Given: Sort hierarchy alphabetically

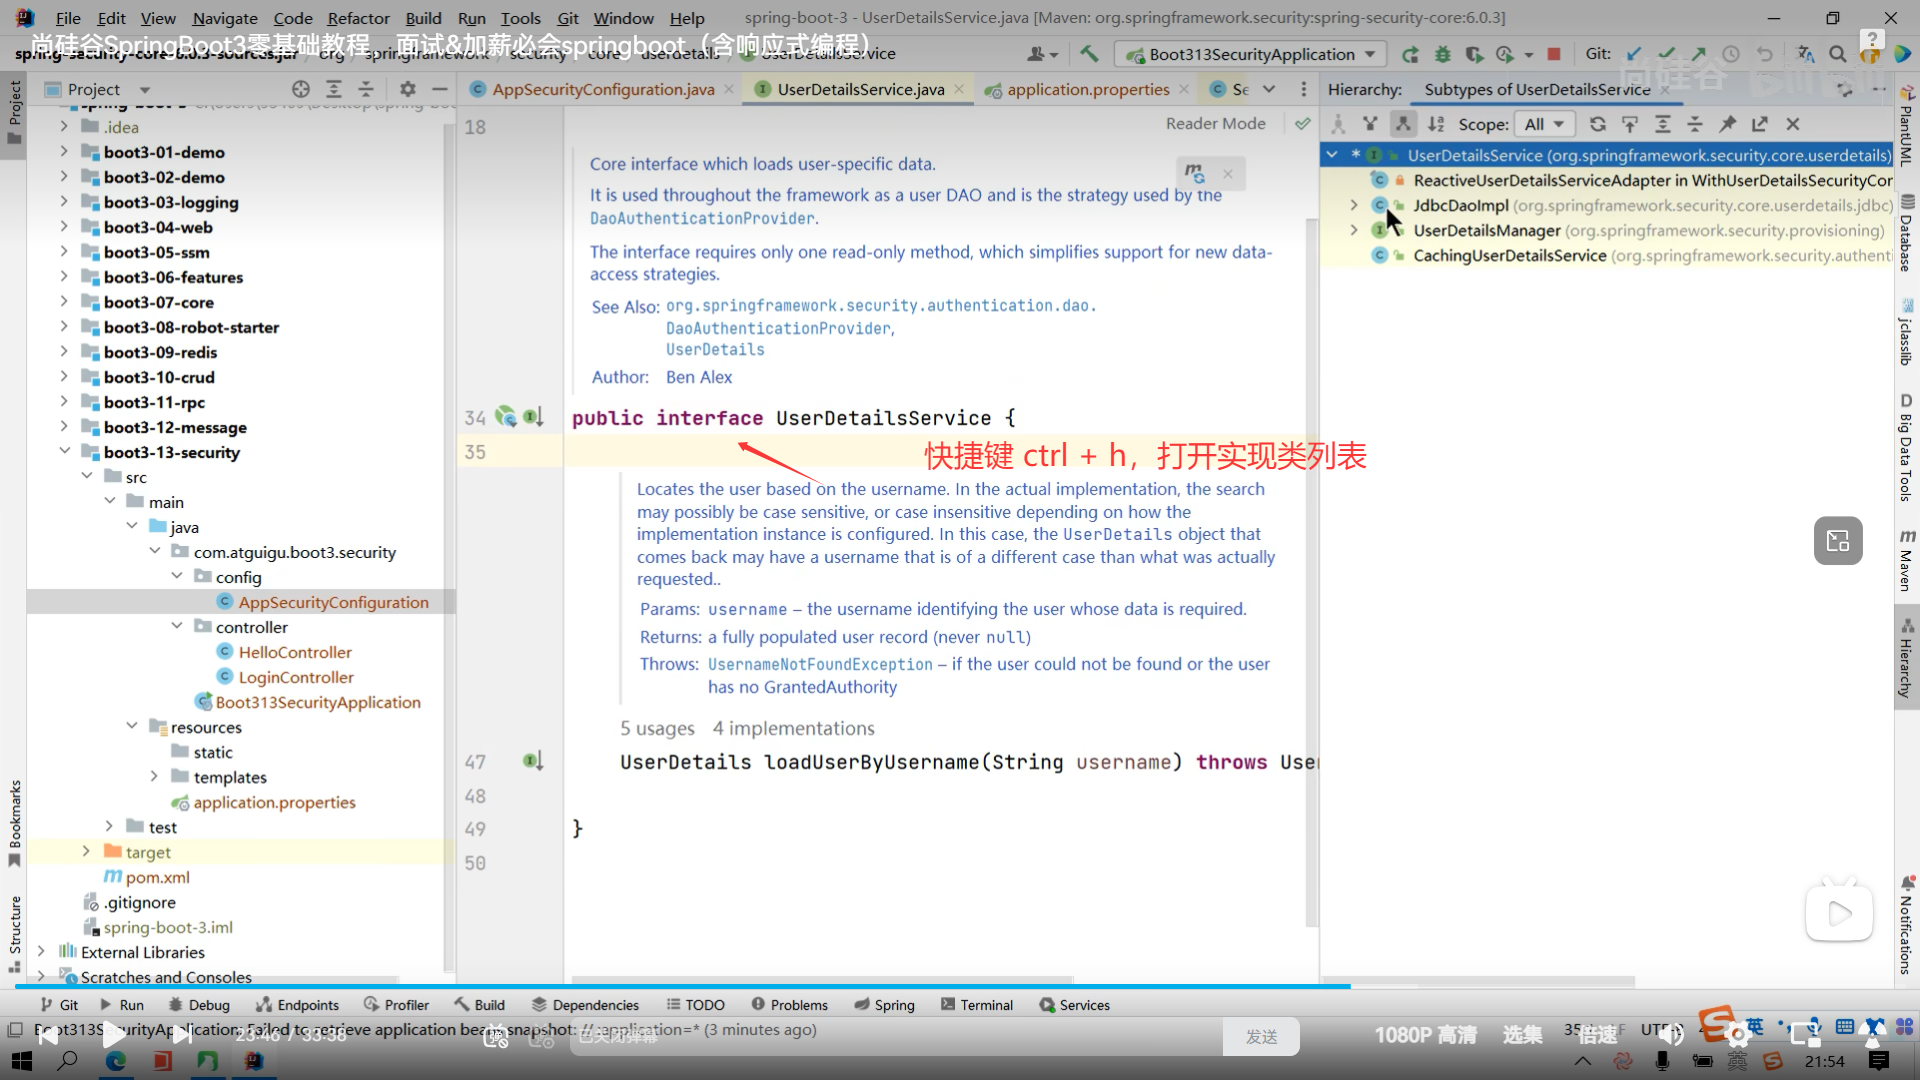Looking at the screenshot, I should pyautogui.click(x=1436, y=124).
